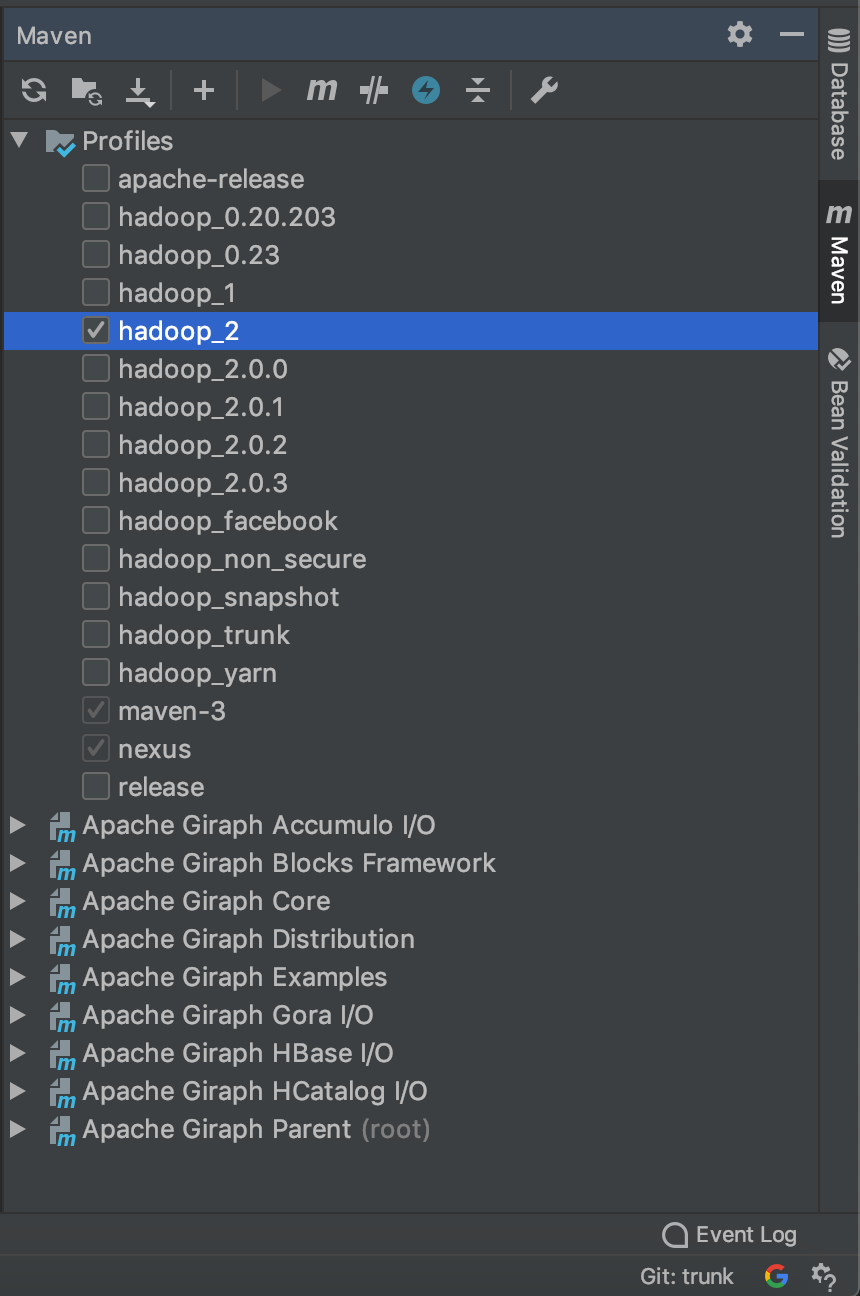This screenshot has height=1296, width=860.
Task: Open the Bean Validation side tab
Action: [838, 443]
